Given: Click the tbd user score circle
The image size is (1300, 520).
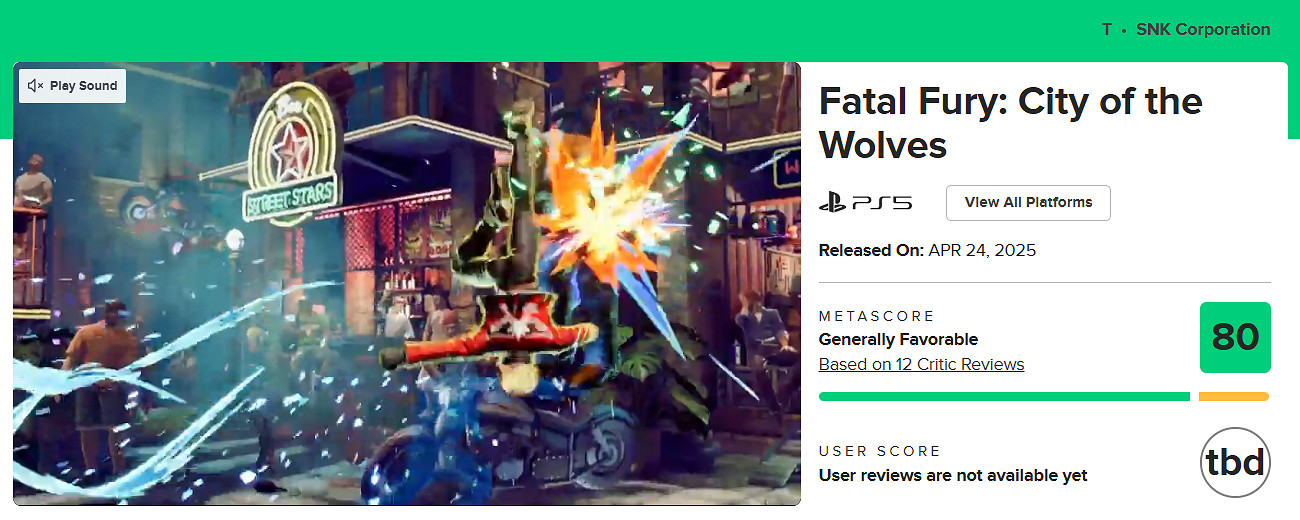Looking at the screenshot, I should [1235, 462].
